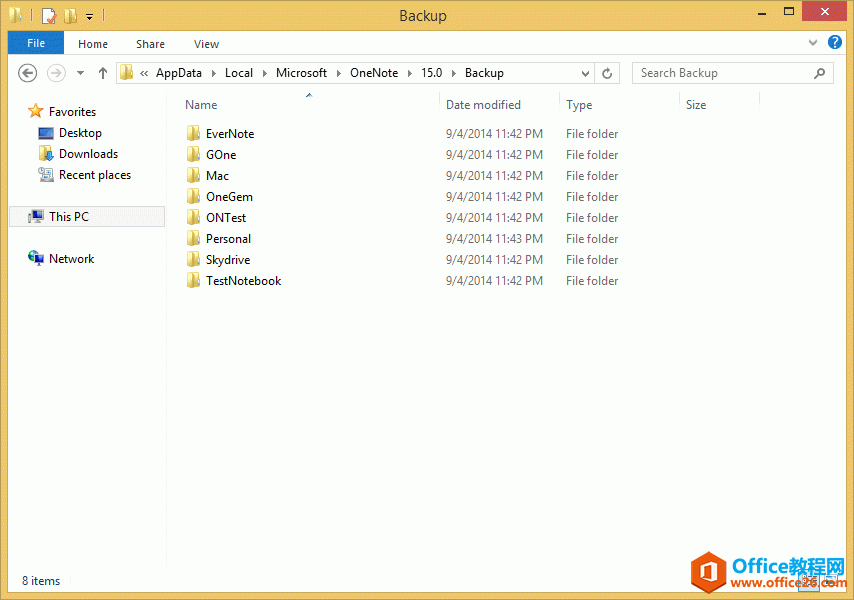Click the OneGem folder name

click(229, 197)
